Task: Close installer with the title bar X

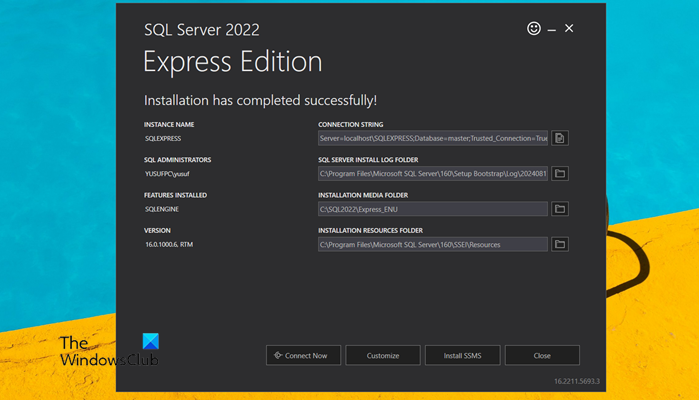Action: [x=569, y=29]
